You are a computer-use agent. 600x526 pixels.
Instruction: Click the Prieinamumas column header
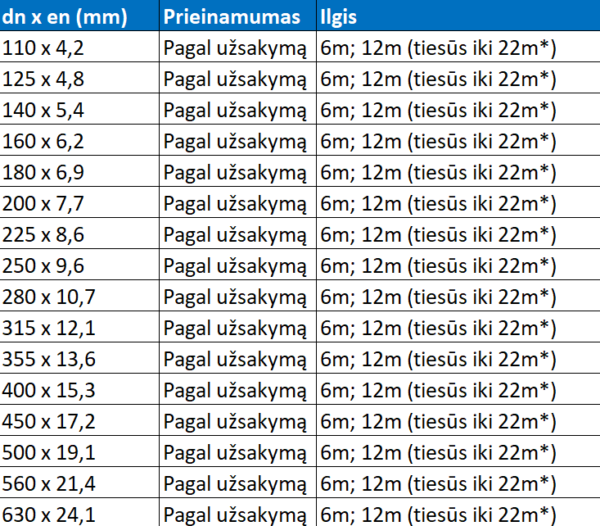[238, 15]
